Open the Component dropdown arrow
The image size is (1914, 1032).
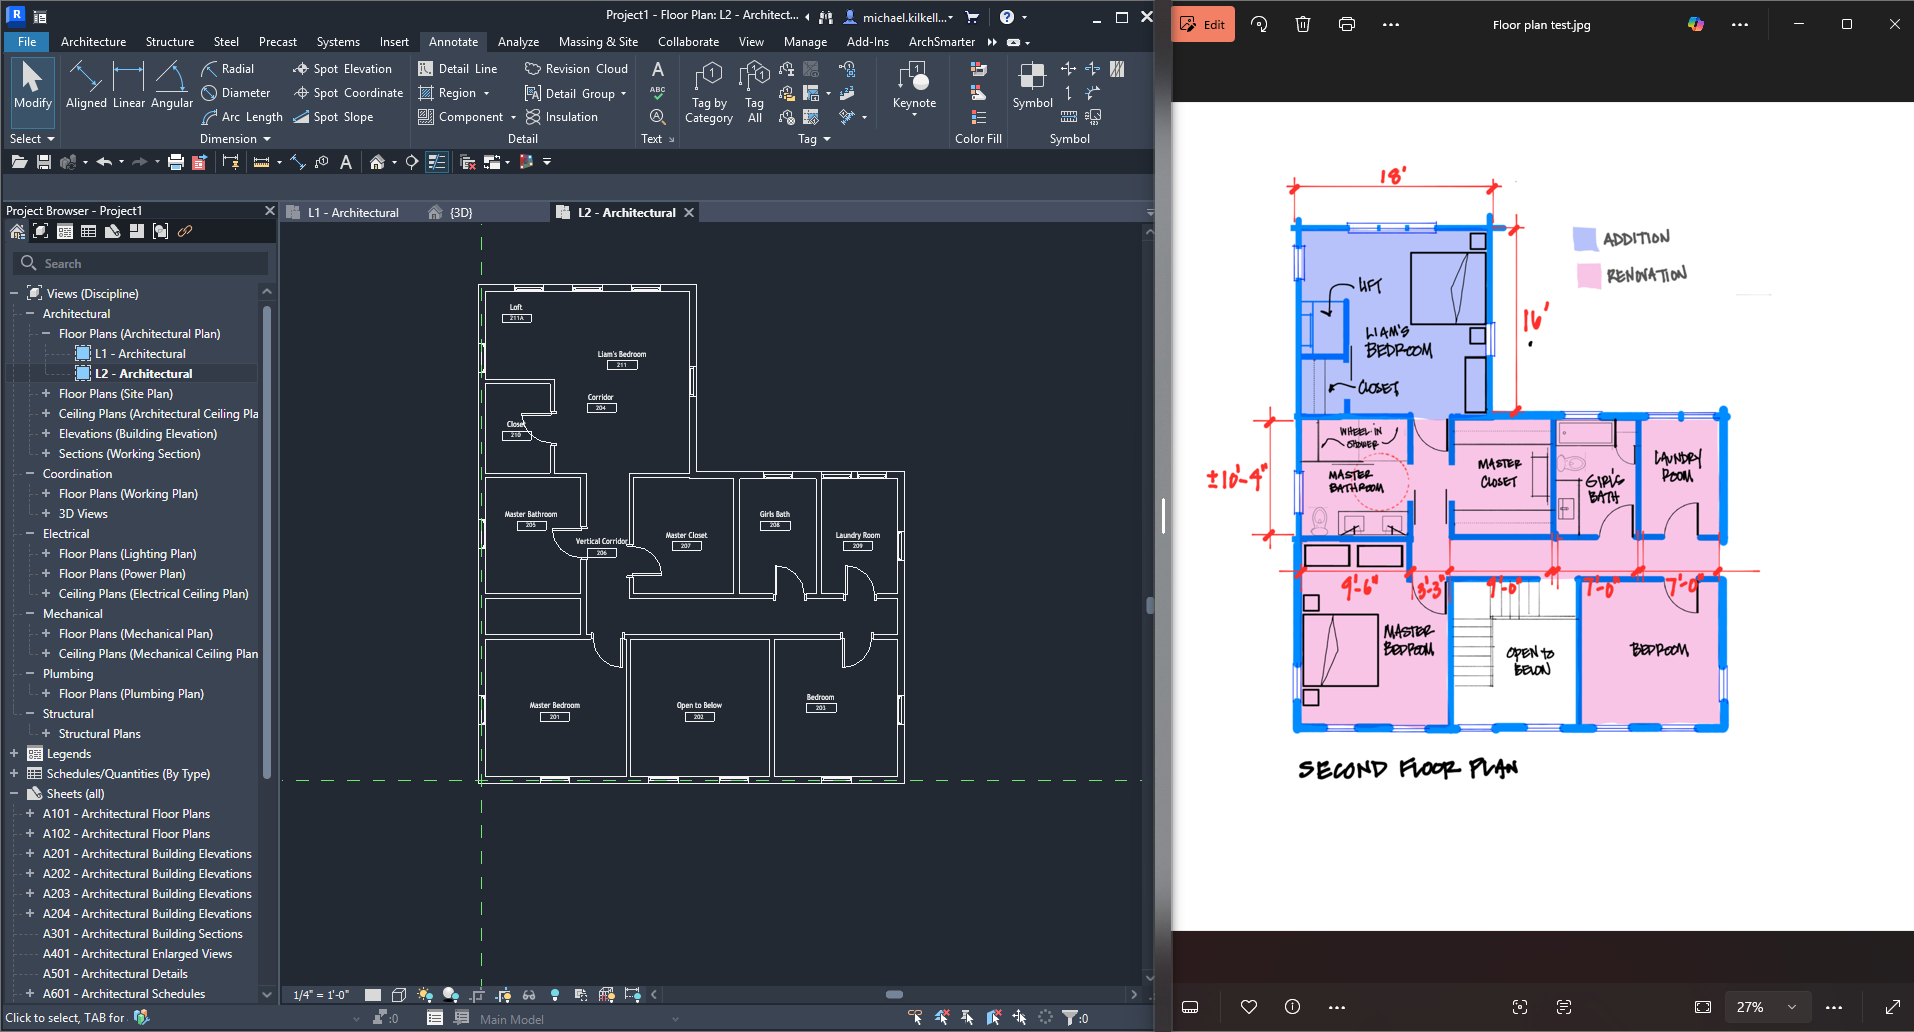click(513, 117)
